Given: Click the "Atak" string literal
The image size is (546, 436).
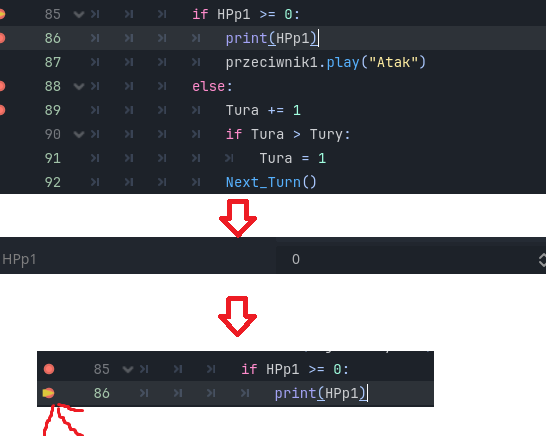Looking at the screenshot, I should coord(393,63).
